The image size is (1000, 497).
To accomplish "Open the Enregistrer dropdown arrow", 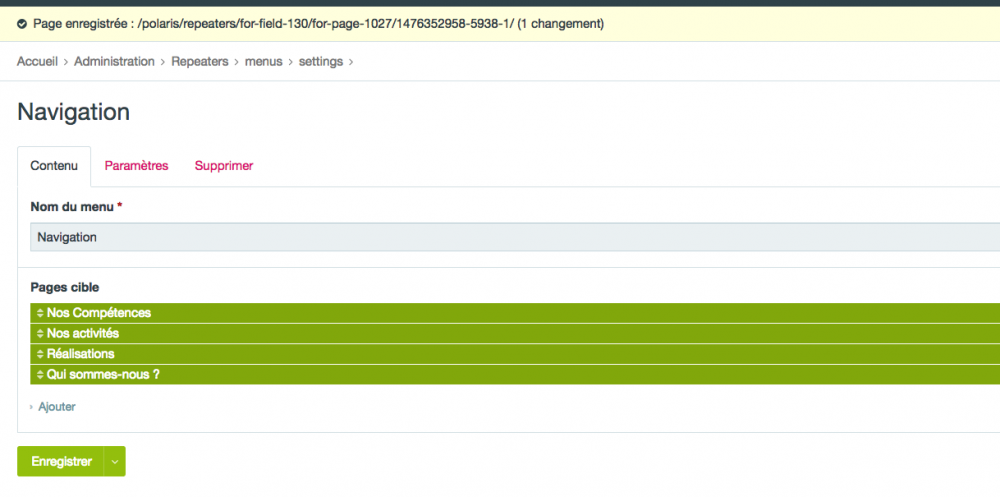I will [115, 462].
